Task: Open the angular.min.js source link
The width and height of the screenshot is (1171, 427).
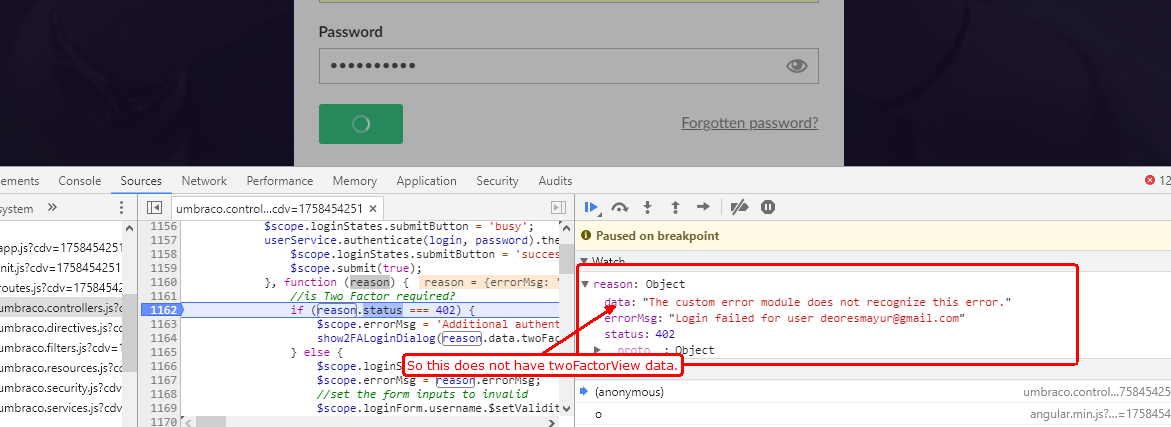Action: [x=1100, y=413]
